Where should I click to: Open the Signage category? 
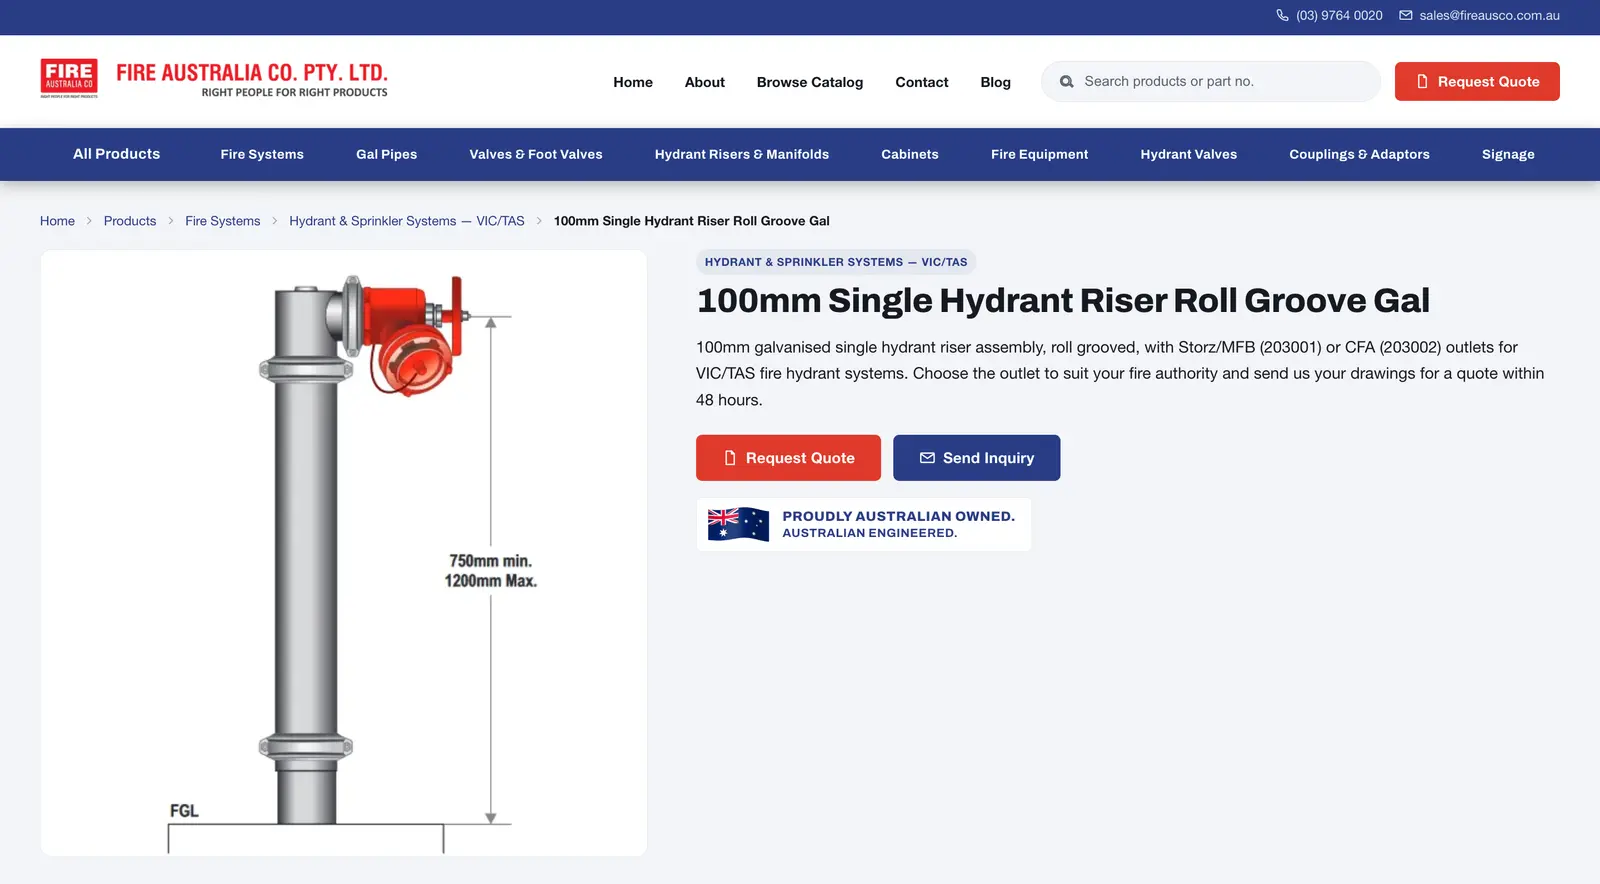click(x=1508, y=154)
